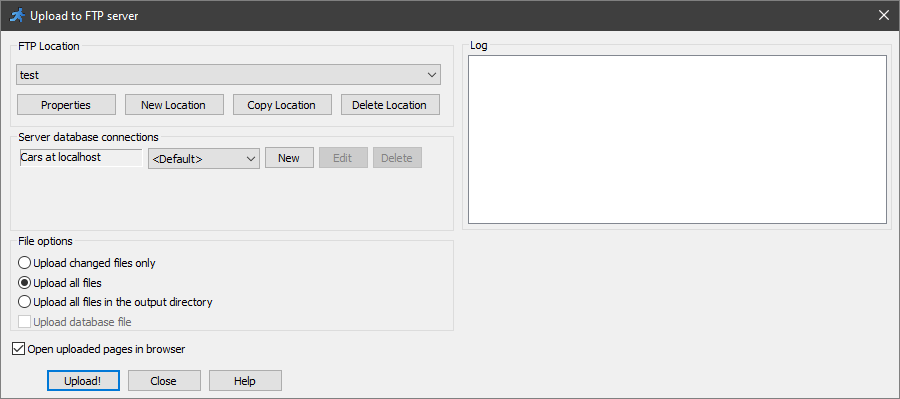Click Delete Location button
The image size is (900, 399).
[x=390, y=105]
